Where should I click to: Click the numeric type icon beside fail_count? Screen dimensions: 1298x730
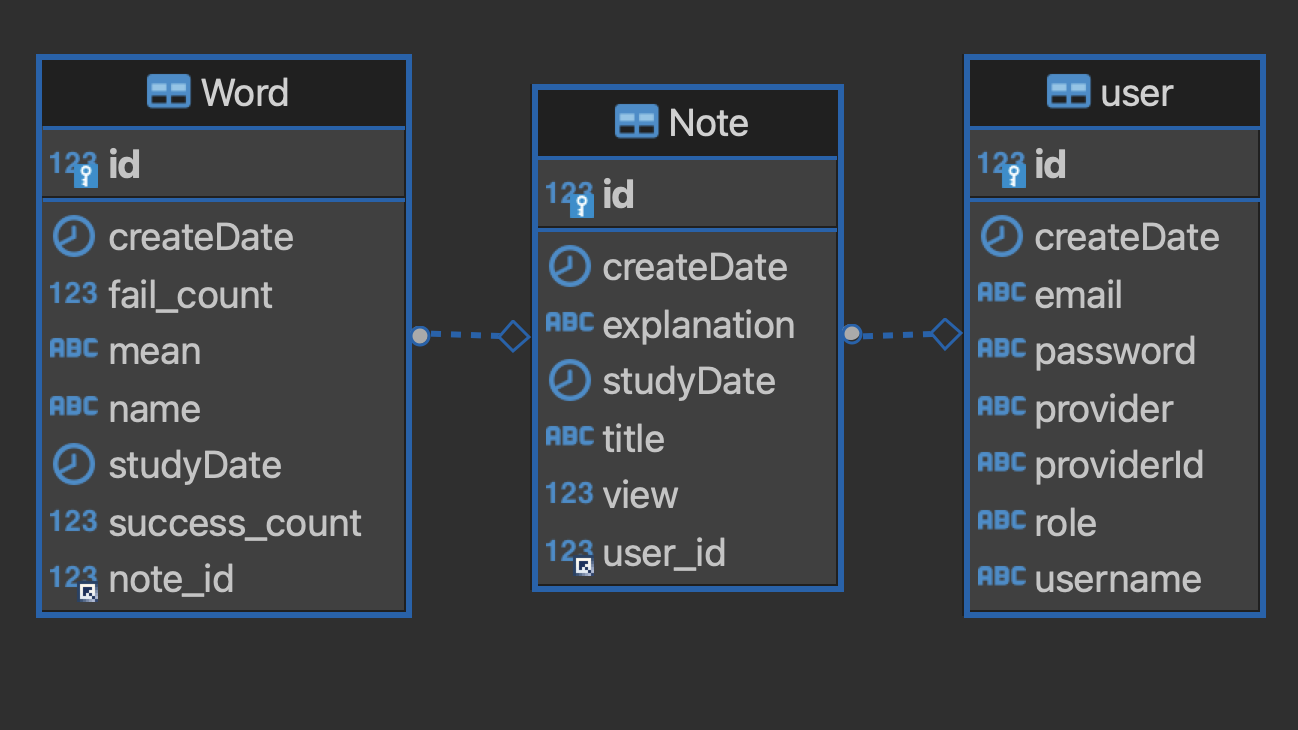(74, 293)
